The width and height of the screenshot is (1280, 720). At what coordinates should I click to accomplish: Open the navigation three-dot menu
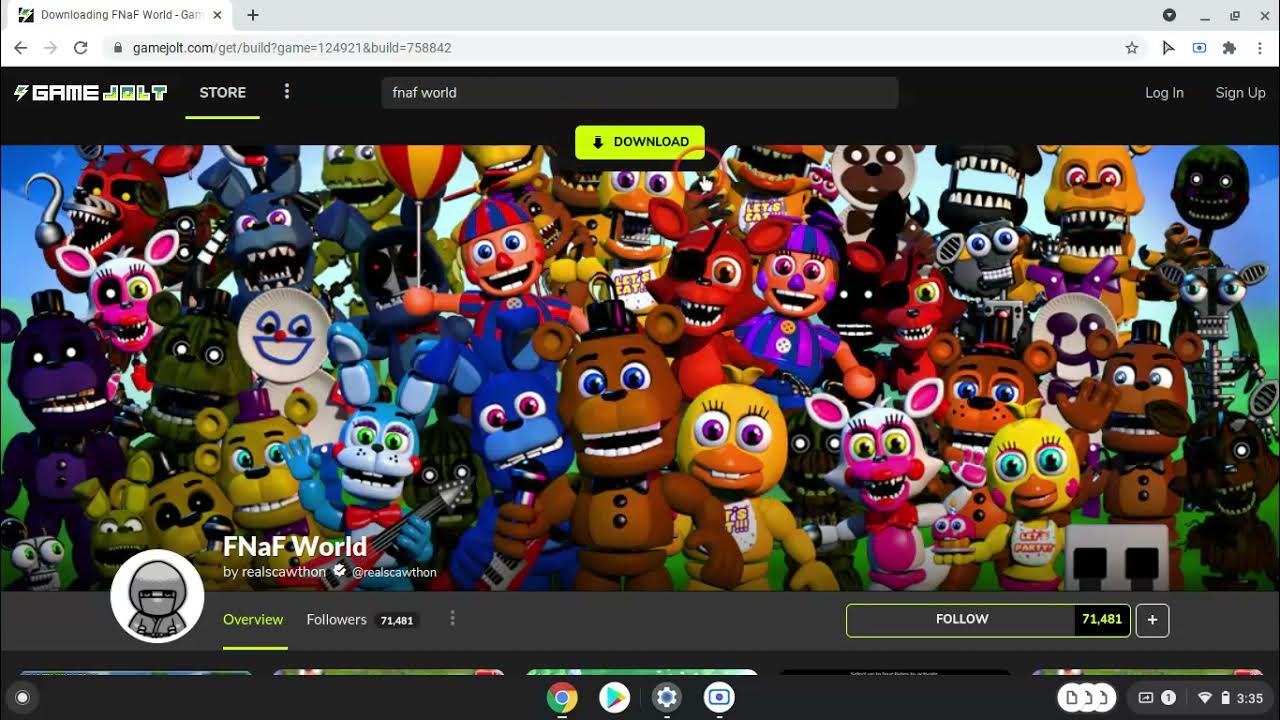tap(287, 92)
